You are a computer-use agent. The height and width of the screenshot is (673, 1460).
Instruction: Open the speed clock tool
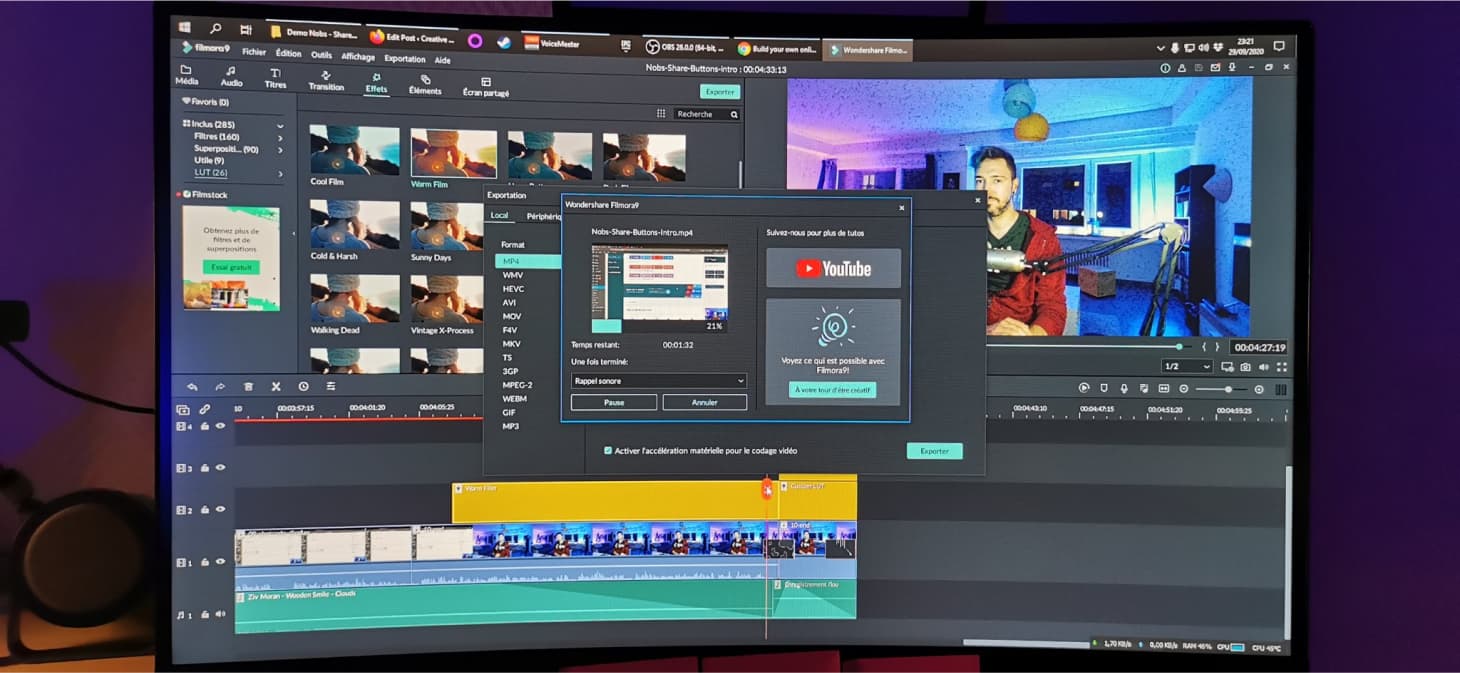303,387
